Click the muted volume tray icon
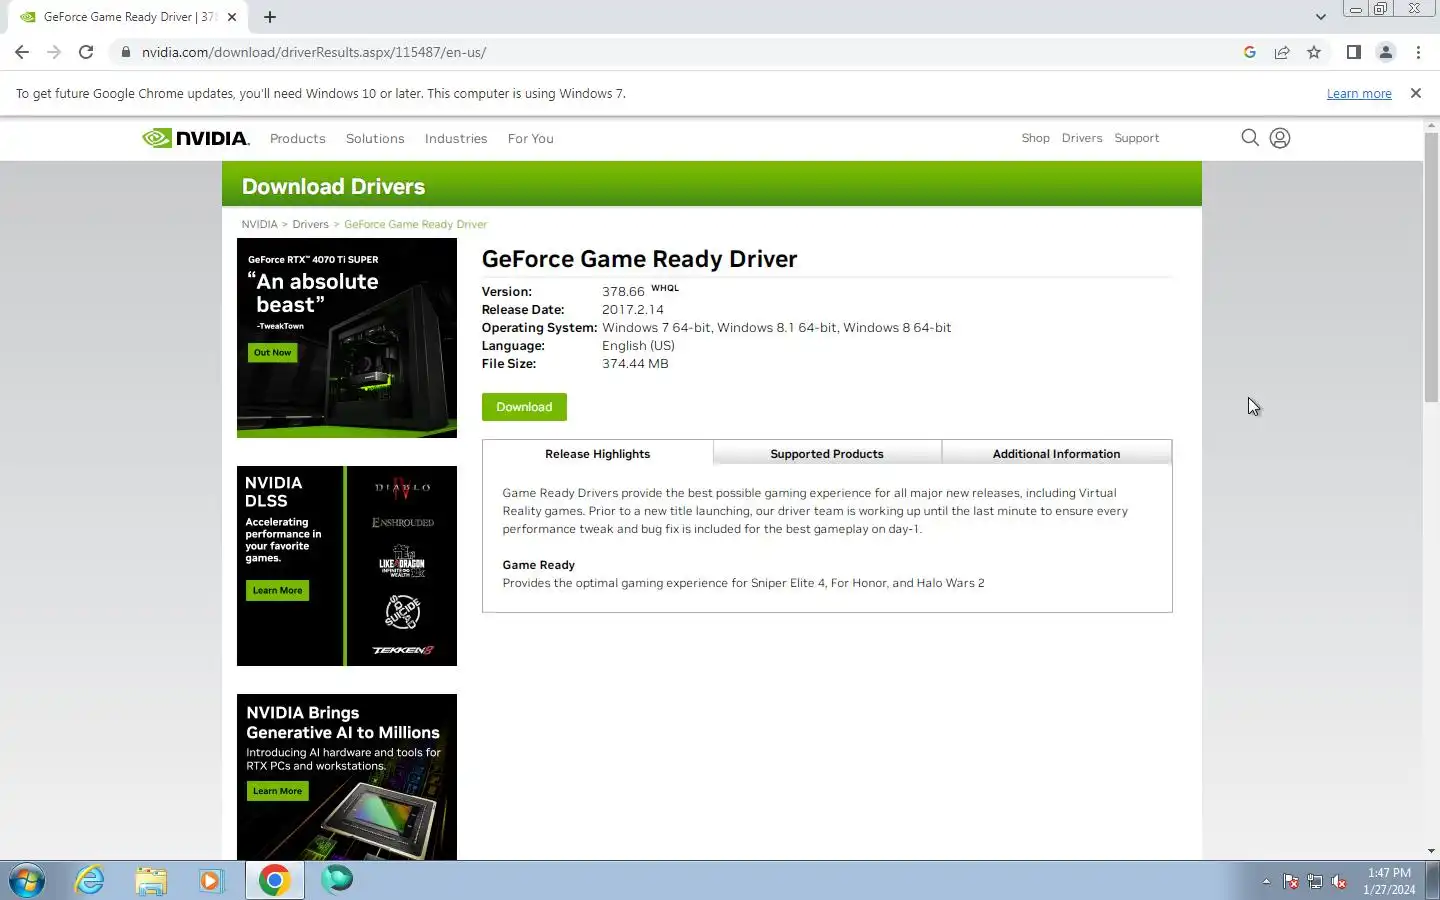1440x900 pixels. (x=1339, y=882)
